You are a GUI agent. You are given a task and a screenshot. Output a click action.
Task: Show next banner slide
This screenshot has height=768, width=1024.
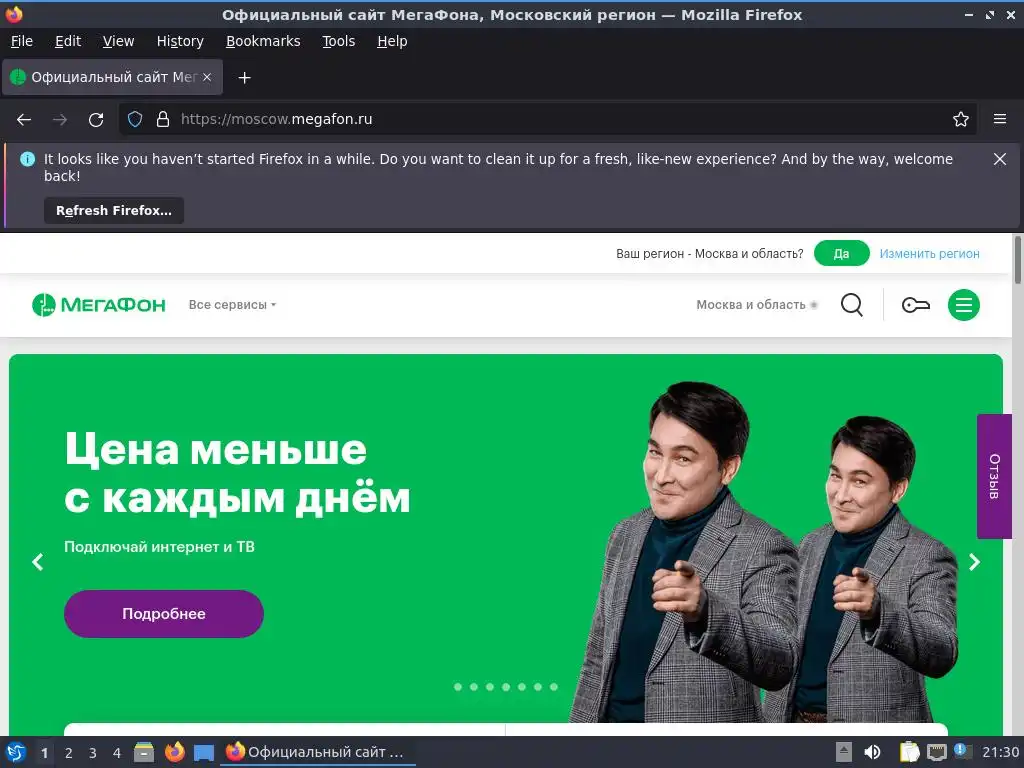click(974, 562)
